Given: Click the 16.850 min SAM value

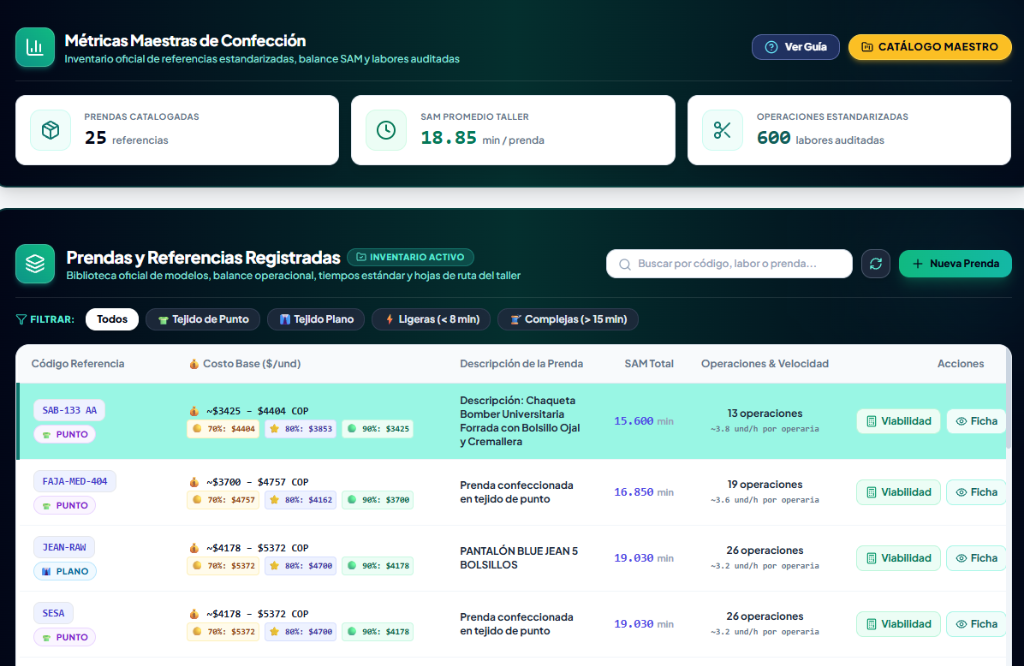Looking at the screenshot, I should tap(643, 492).
